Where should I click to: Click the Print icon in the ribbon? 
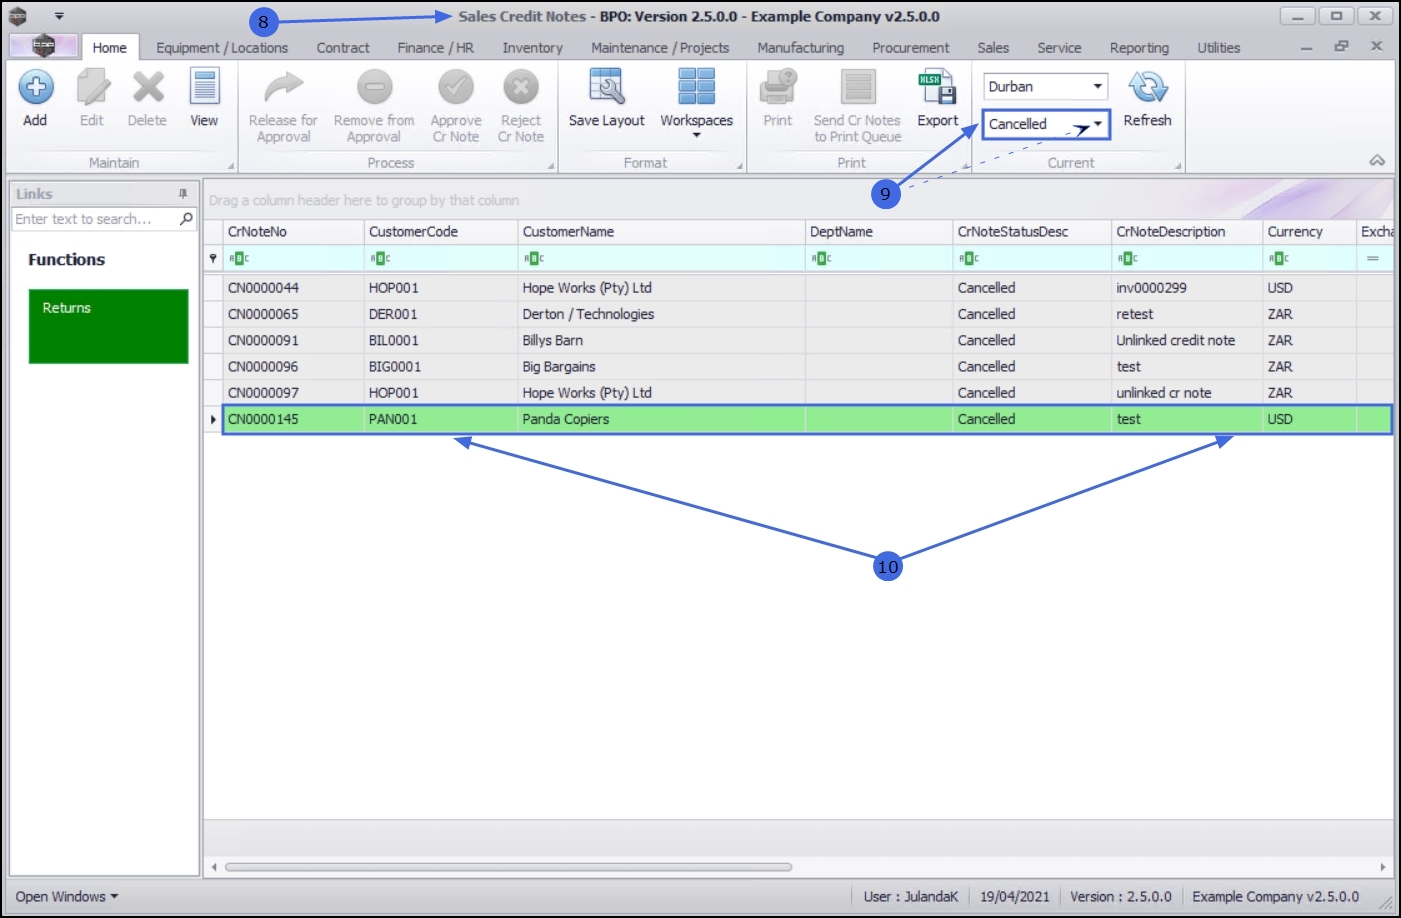pos(777,88)
